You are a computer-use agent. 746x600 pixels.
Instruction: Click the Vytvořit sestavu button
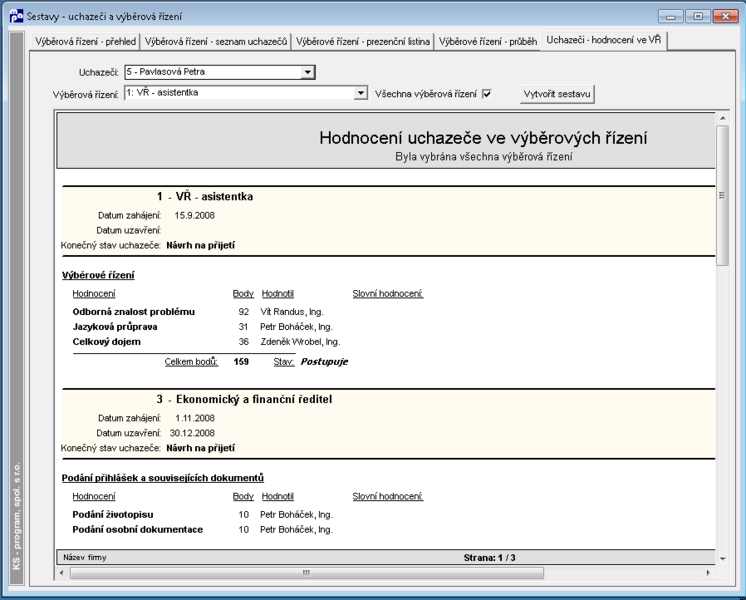pos(557,94)
